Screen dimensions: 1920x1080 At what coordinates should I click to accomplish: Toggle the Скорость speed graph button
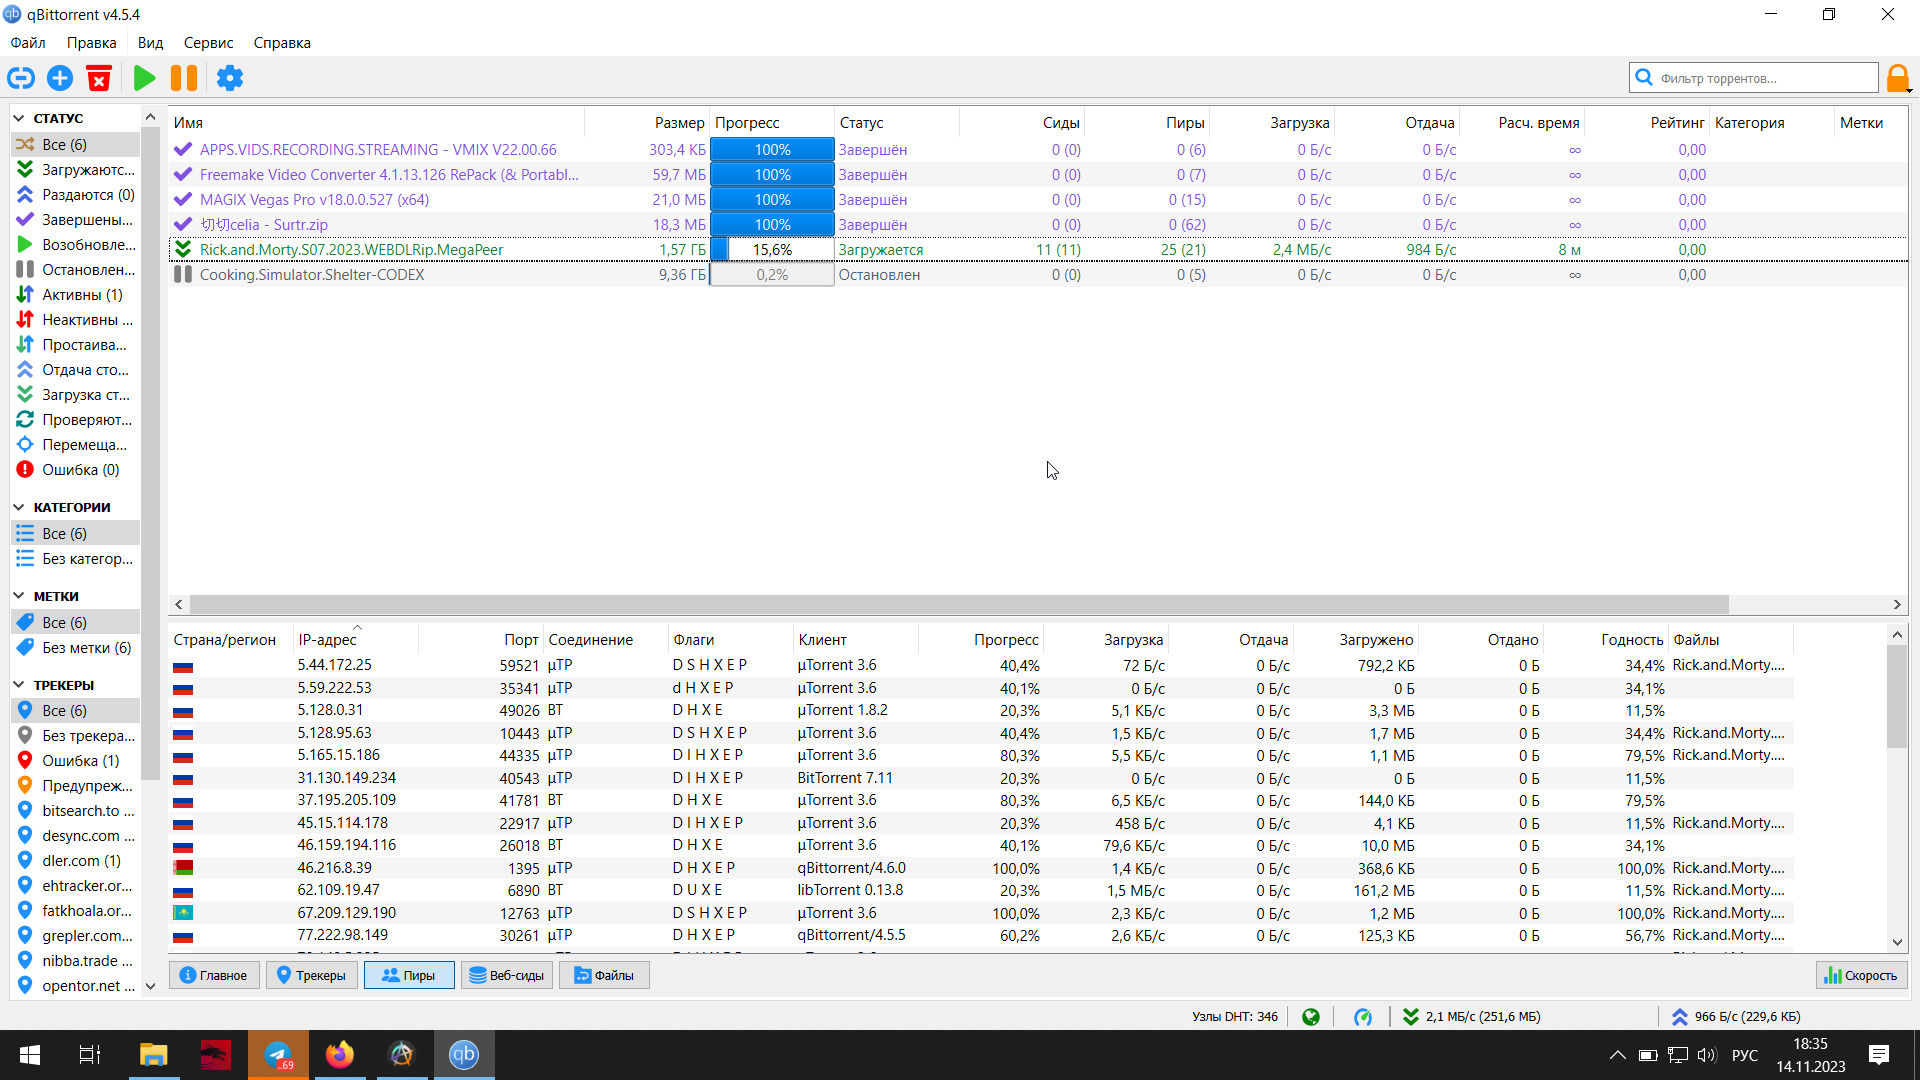(1861, 975)
